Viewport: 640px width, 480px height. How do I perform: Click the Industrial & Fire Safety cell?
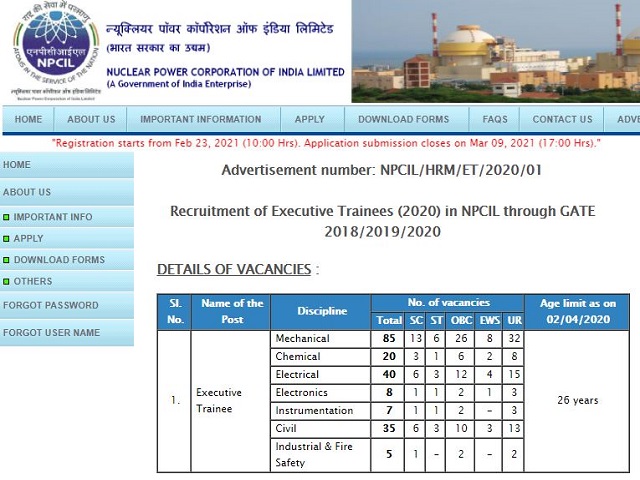(x=320, y=455)
